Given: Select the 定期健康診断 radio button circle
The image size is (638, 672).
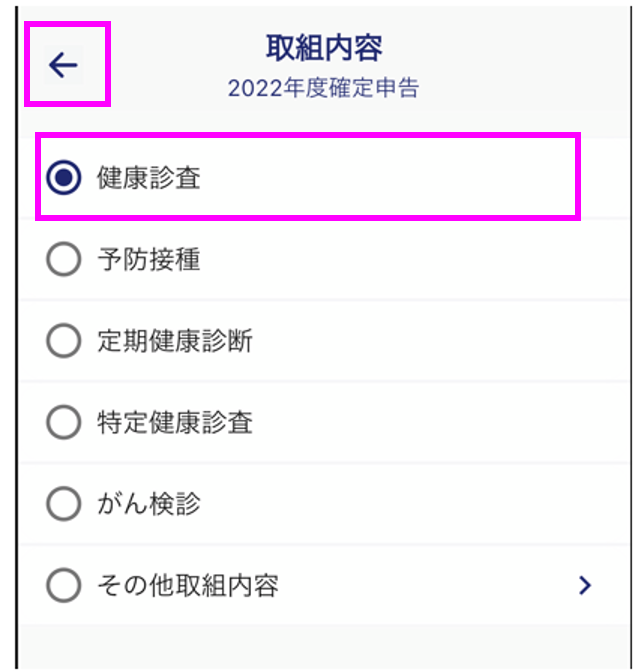Looking at the screenshot, I should coord(63,341).
